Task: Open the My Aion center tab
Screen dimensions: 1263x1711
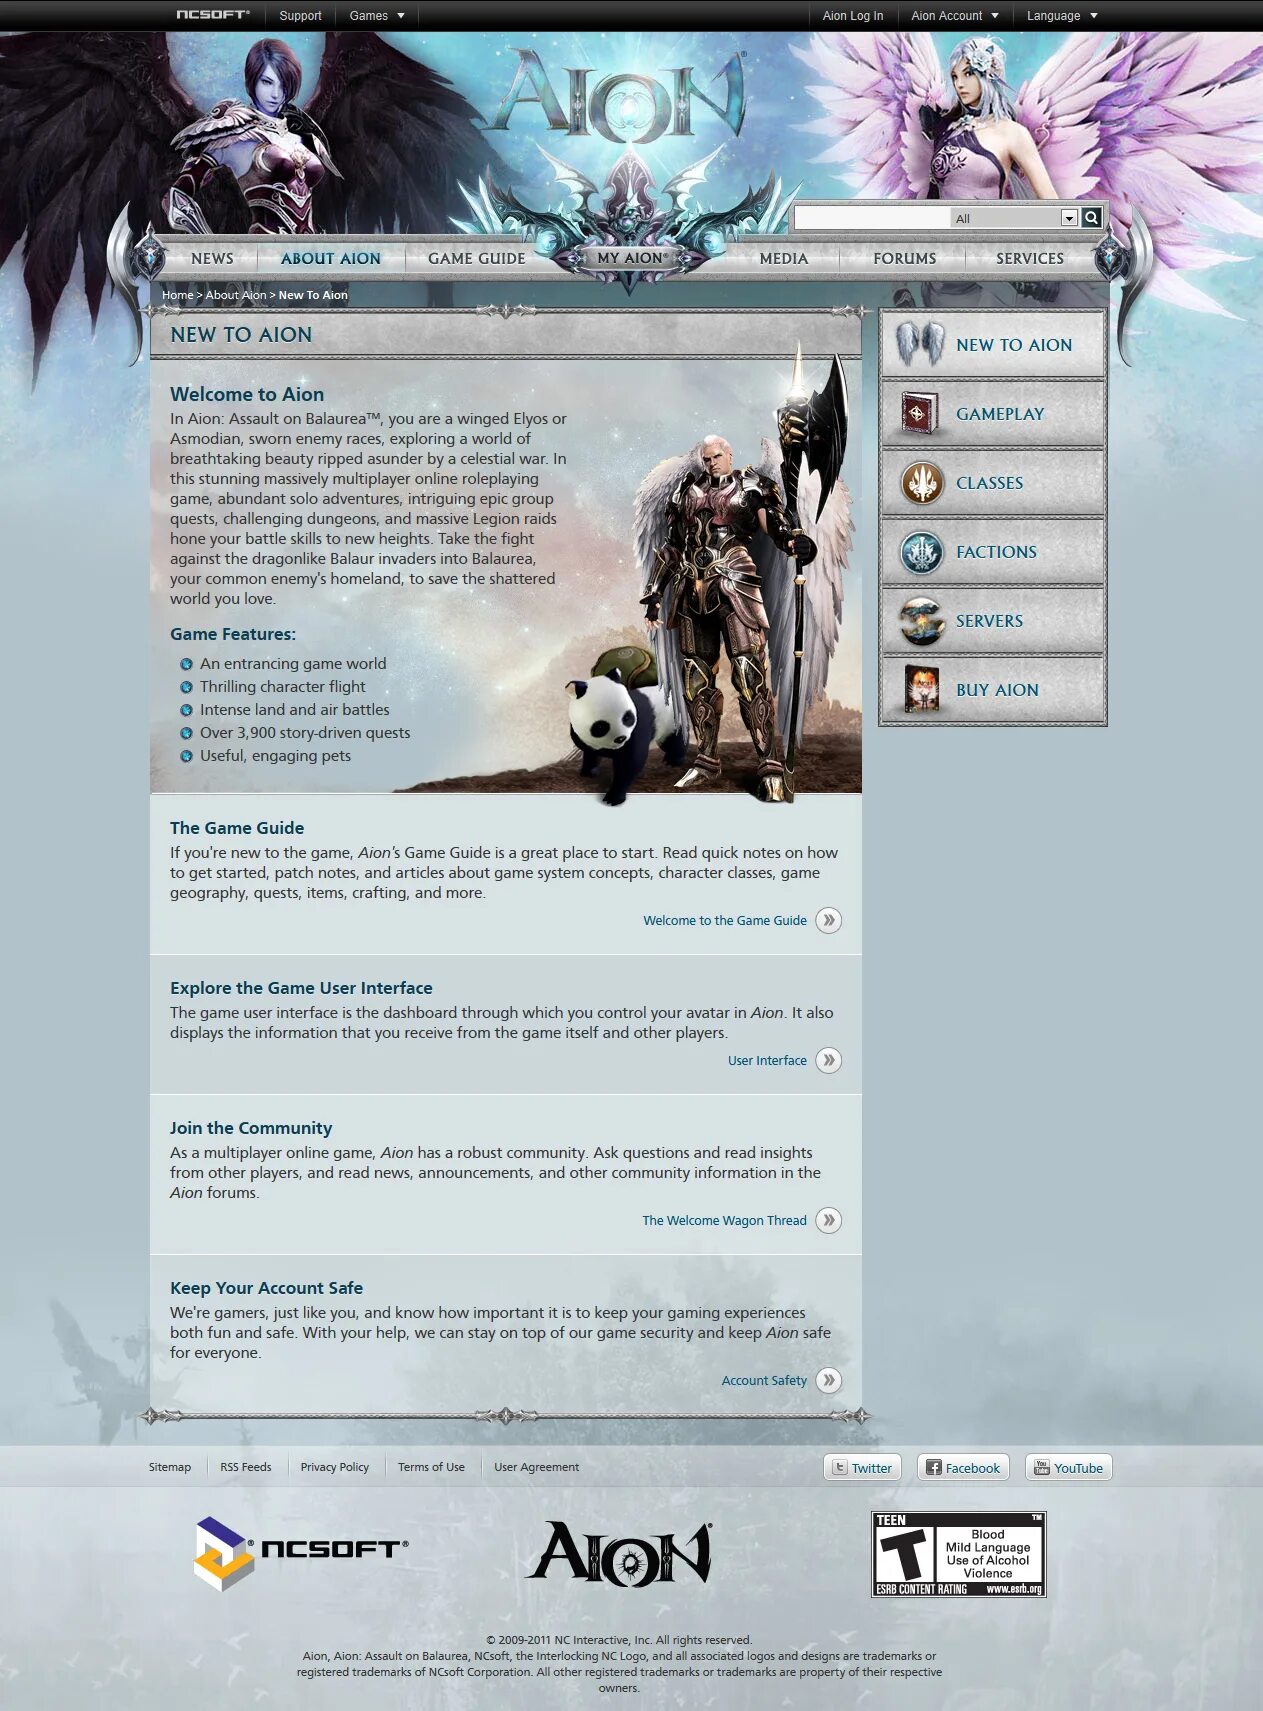Action: tap(632, 258)
